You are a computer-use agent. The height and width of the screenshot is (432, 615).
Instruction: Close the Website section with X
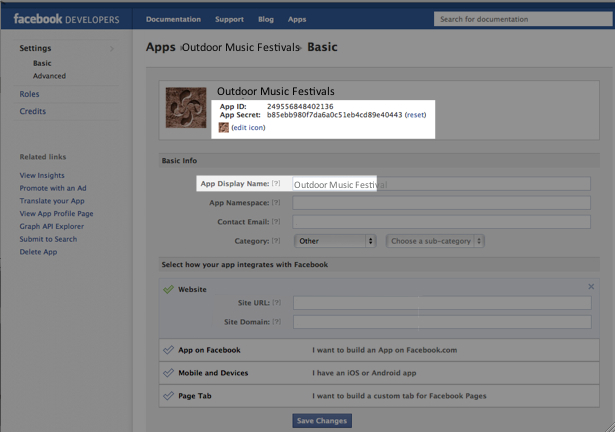[x=591, y=287]
